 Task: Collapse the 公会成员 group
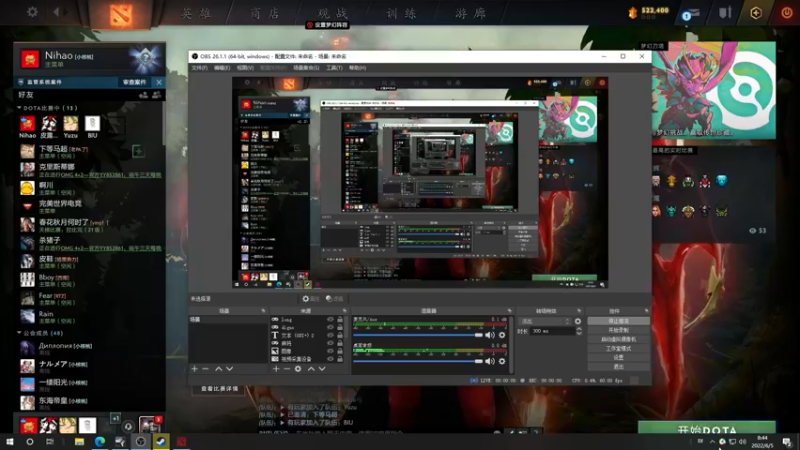[x=19, y=333]
